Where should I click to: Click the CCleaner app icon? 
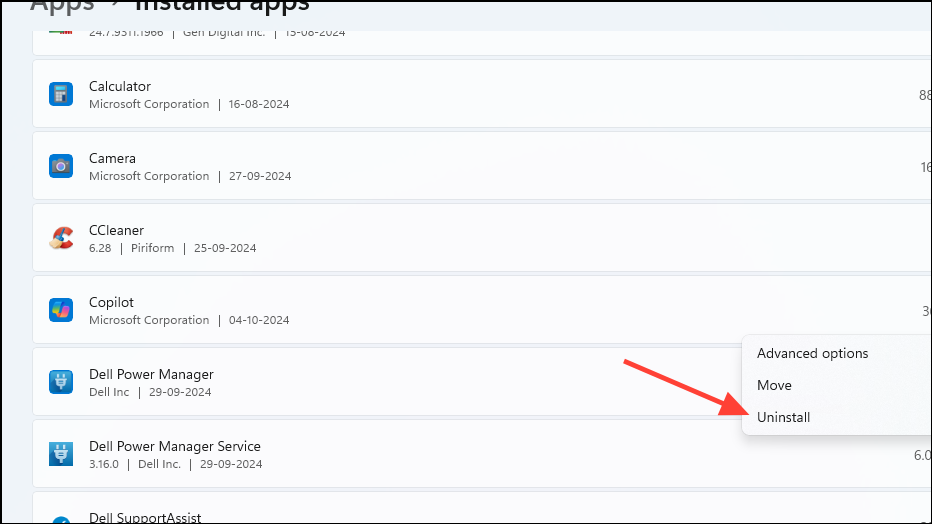click(61, 238)
